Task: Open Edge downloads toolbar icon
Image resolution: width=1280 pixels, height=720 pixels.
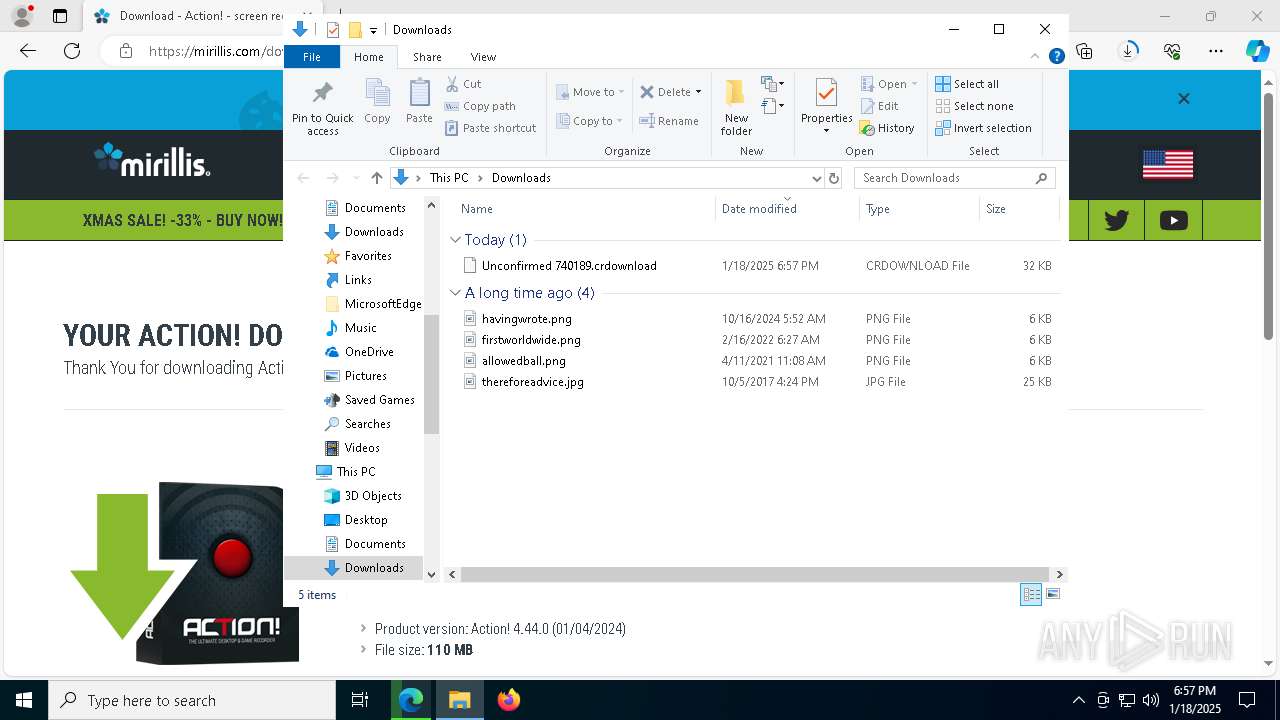Action: point(1128,51)
